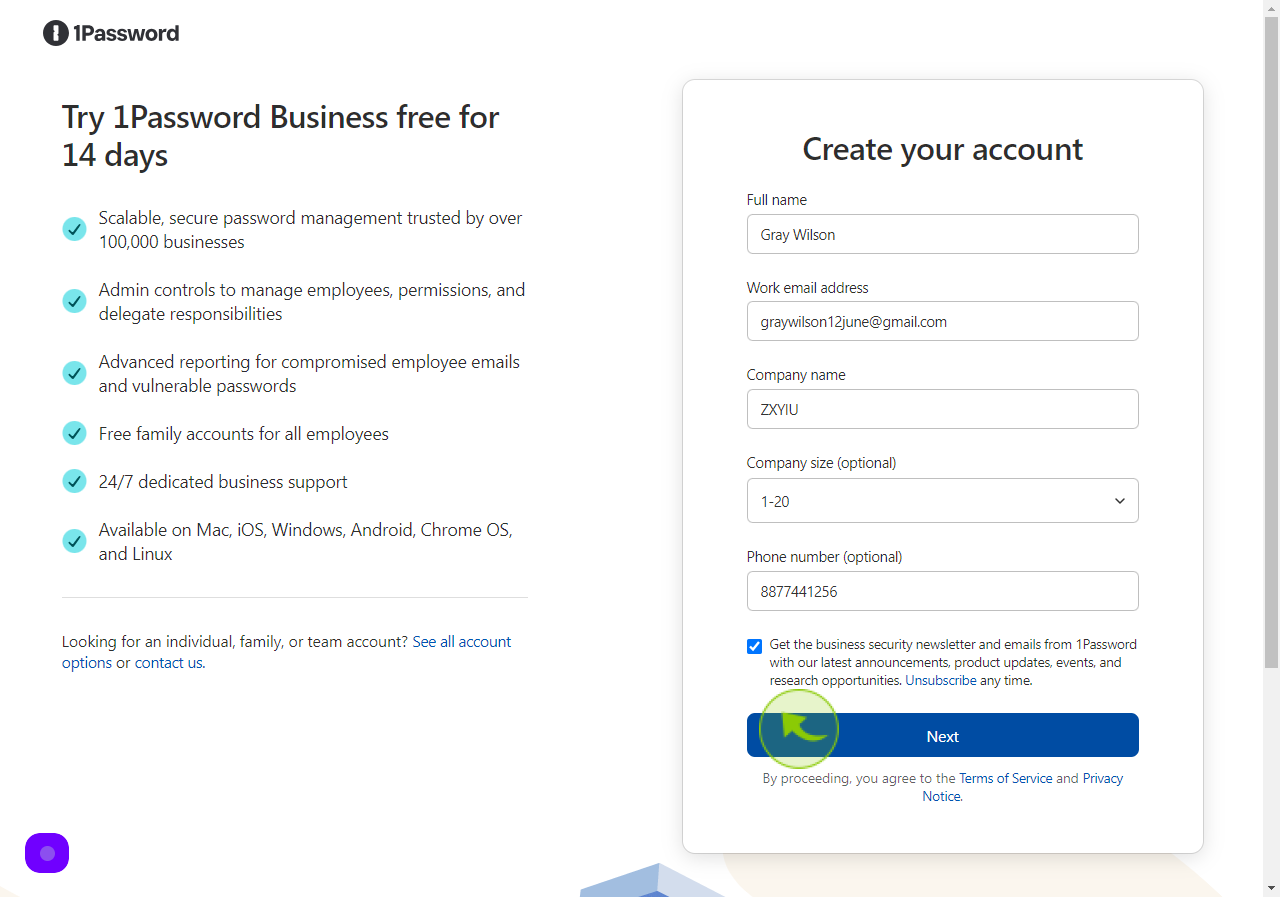Click the 'Company name' label

[x=796, y=375]
